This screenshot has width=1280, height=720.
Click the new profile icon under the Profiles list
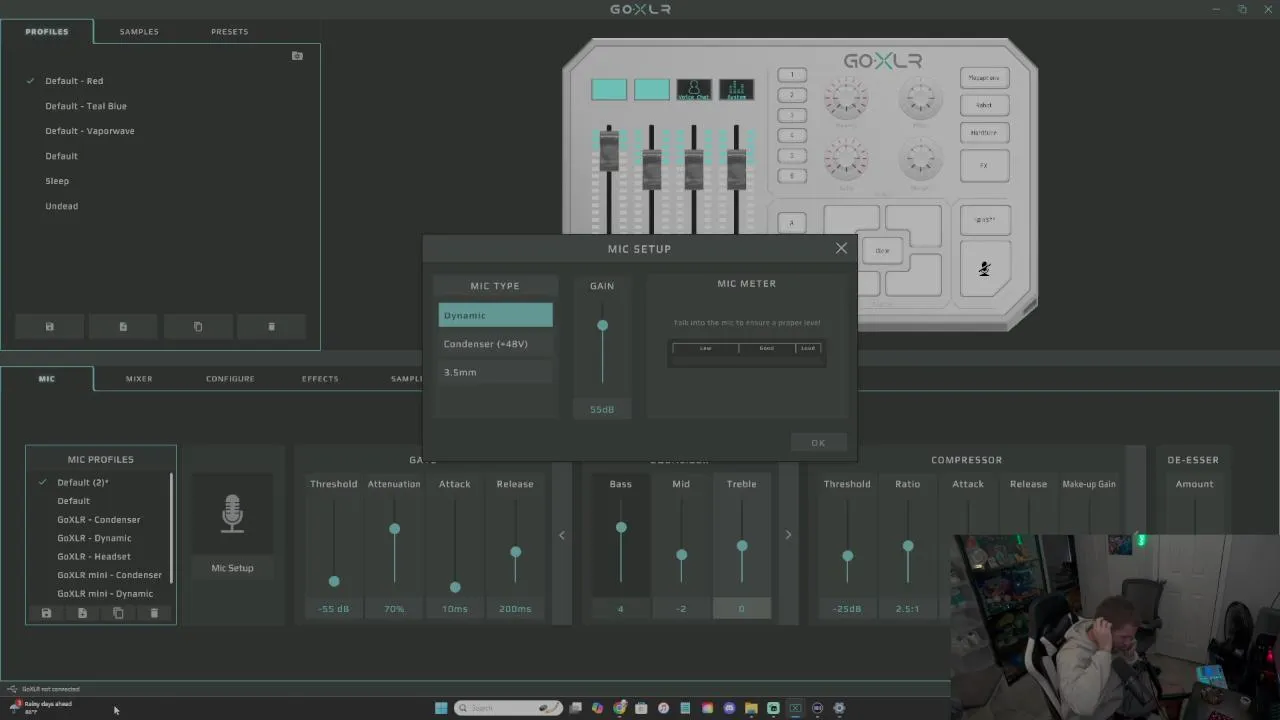[123, 327]
